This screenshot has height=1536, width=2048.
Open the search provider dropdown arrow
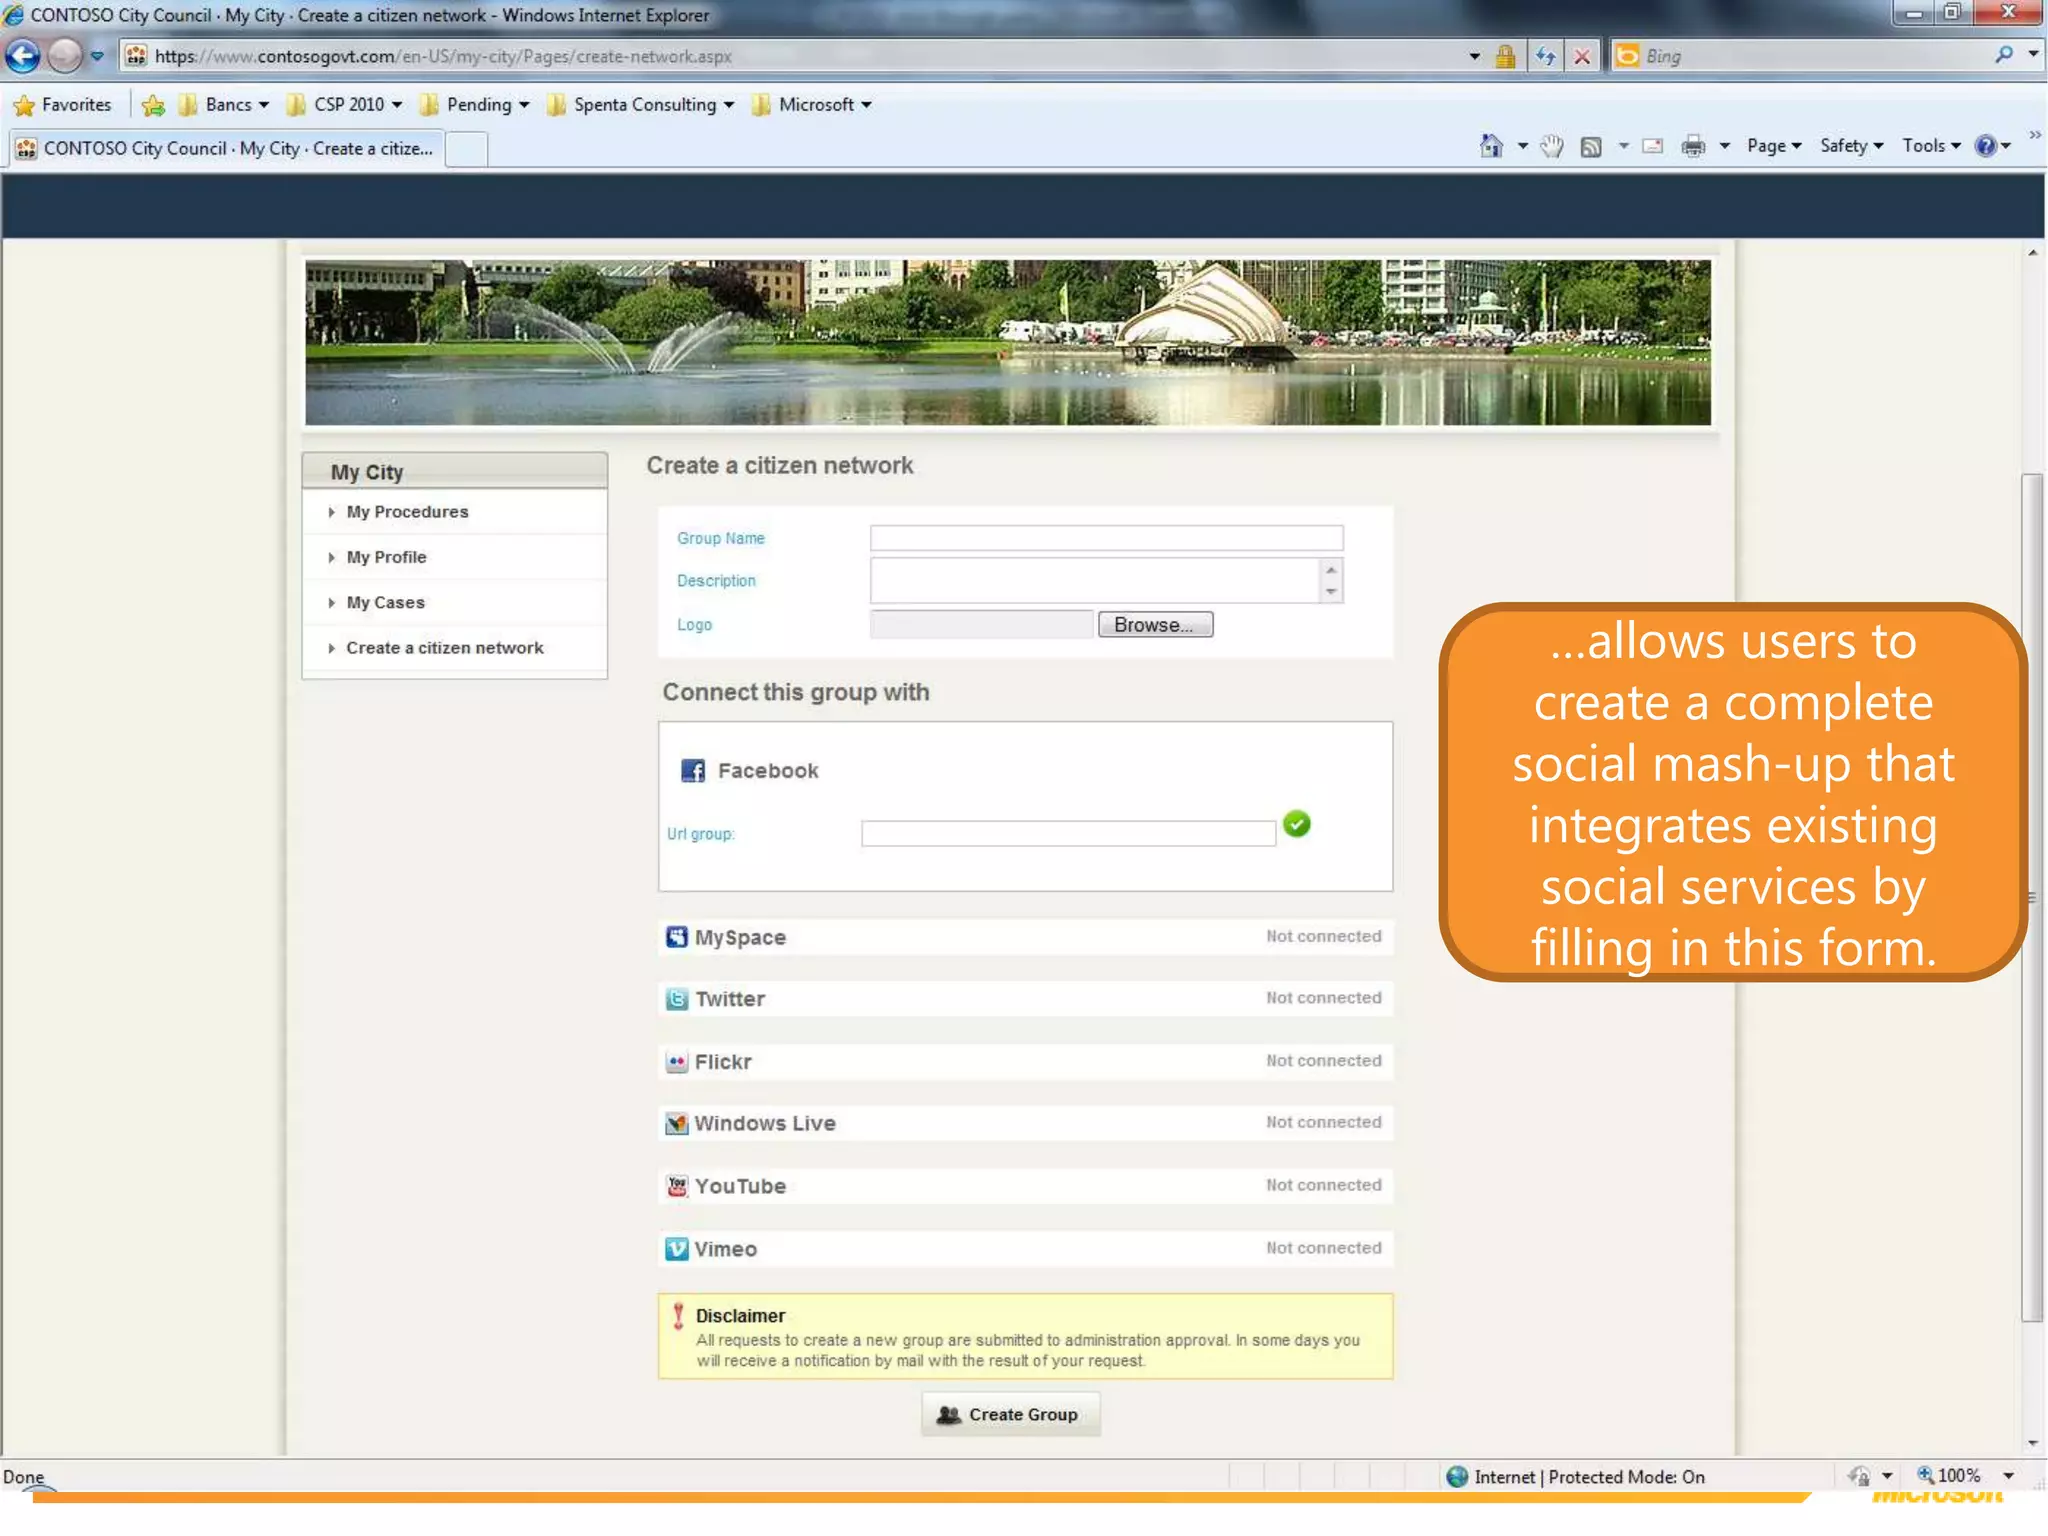click(x=2033, y=55)
